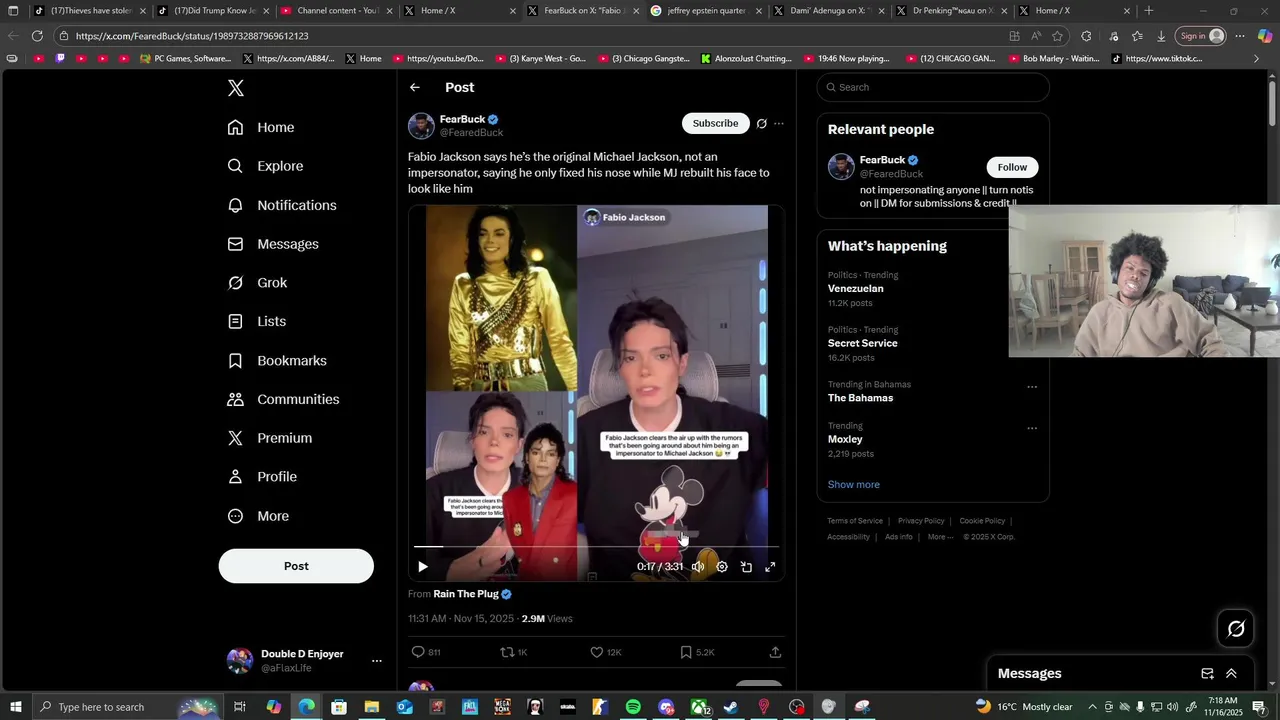Expand footer More options
This screenshot has height=720, width=1280.
click(x=939, y=537)
